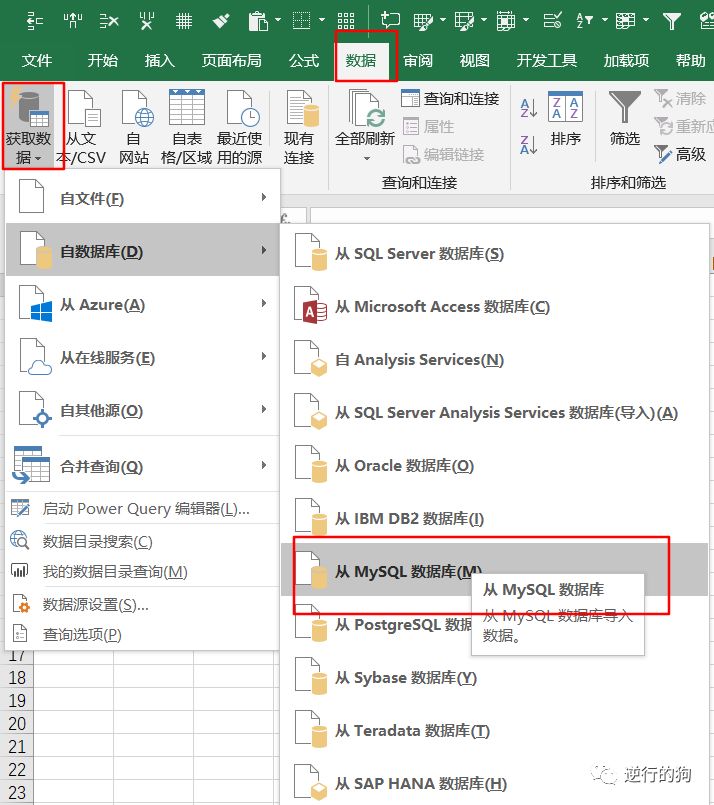714x805 pixels.
Task: Choose 从 SQL Server Analysis Services 数据库(导入)
Action: [494, 412]
